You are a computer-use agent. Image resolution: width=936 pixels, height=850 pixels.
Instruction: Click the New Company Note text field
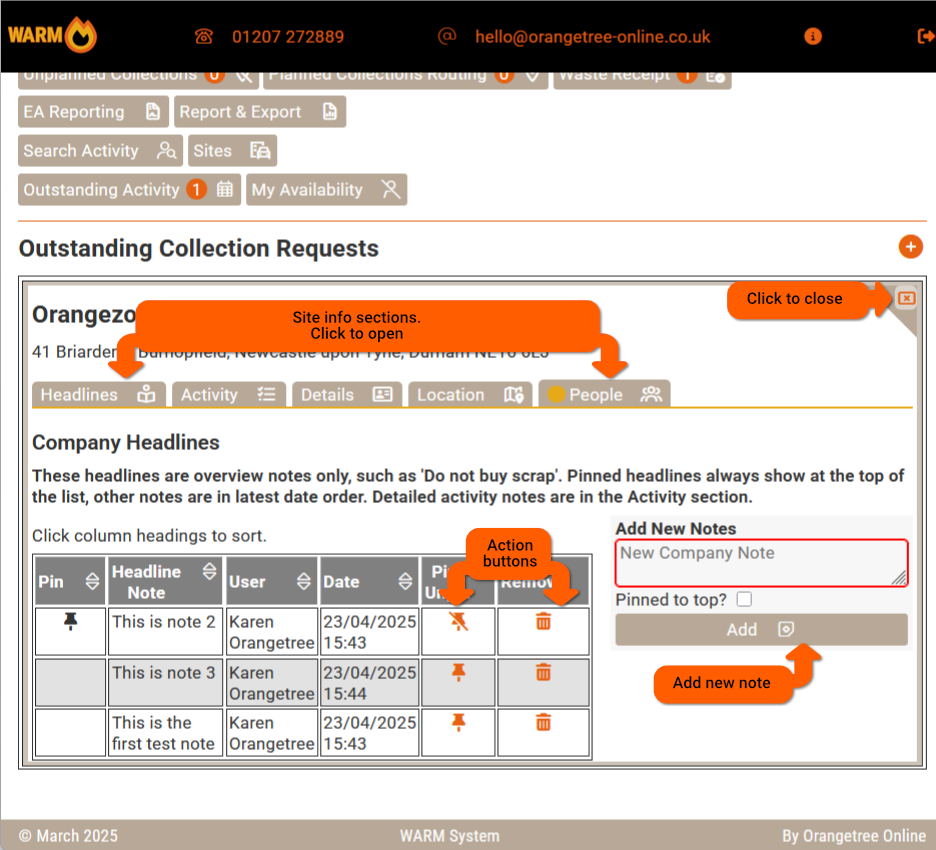761,563
